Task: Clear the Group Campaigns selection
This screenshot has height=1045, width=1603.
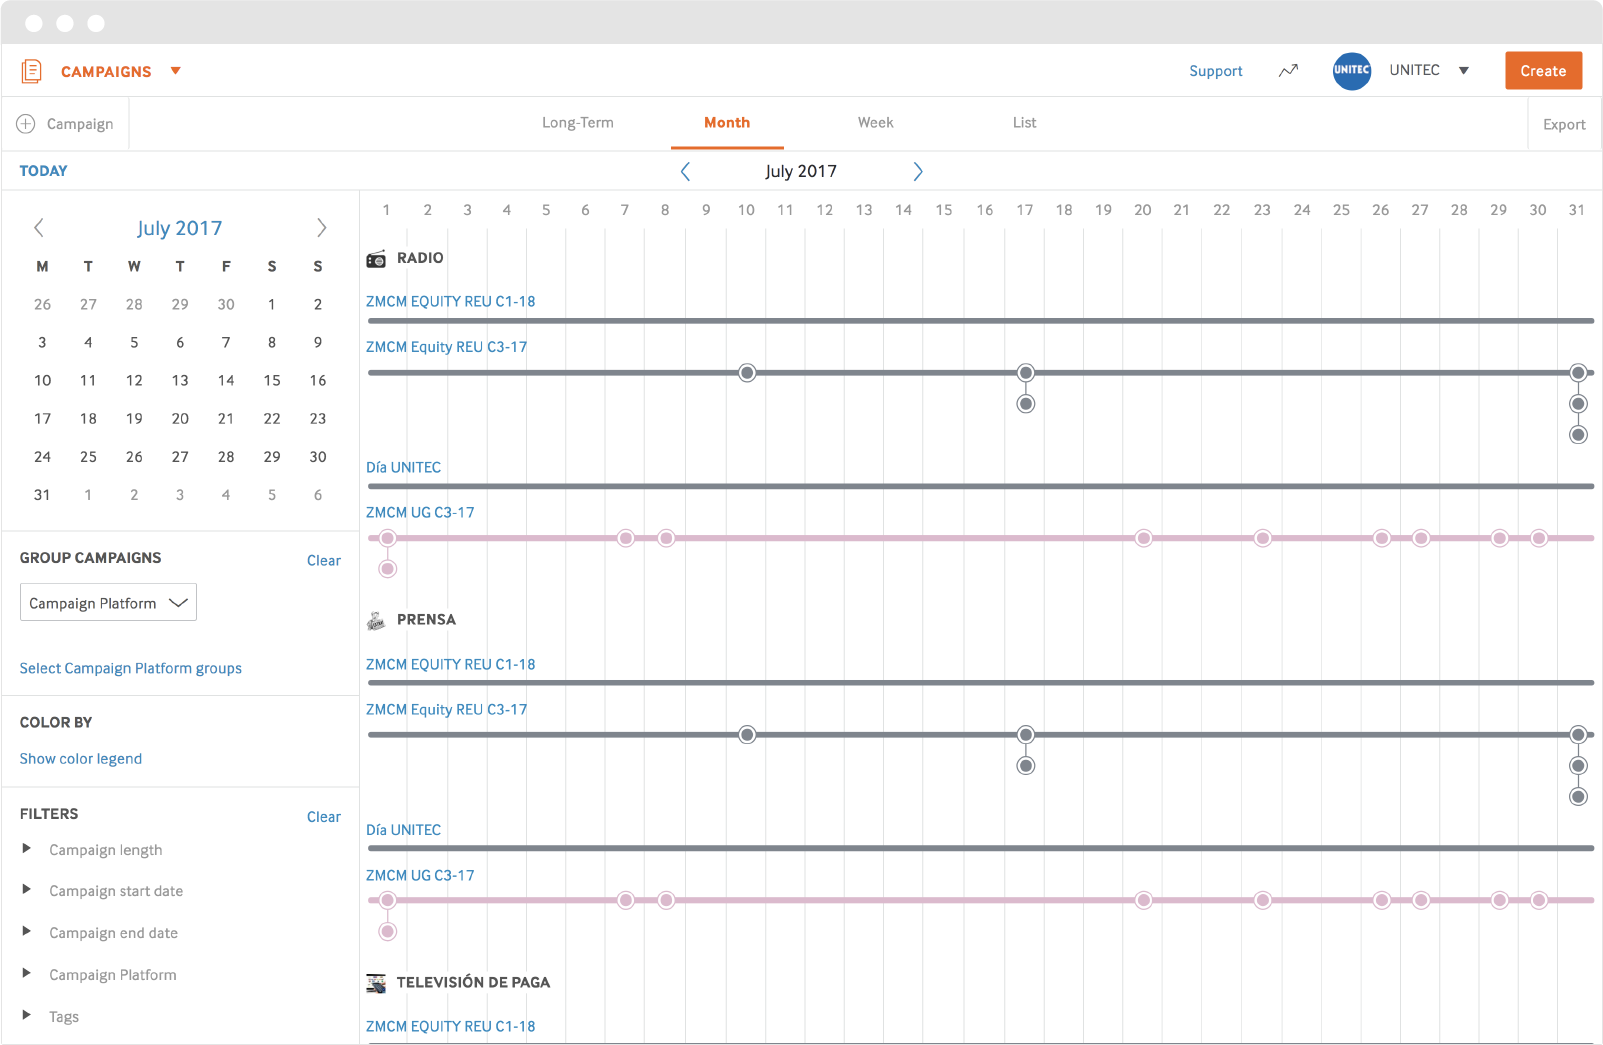Action: point(324,561)
